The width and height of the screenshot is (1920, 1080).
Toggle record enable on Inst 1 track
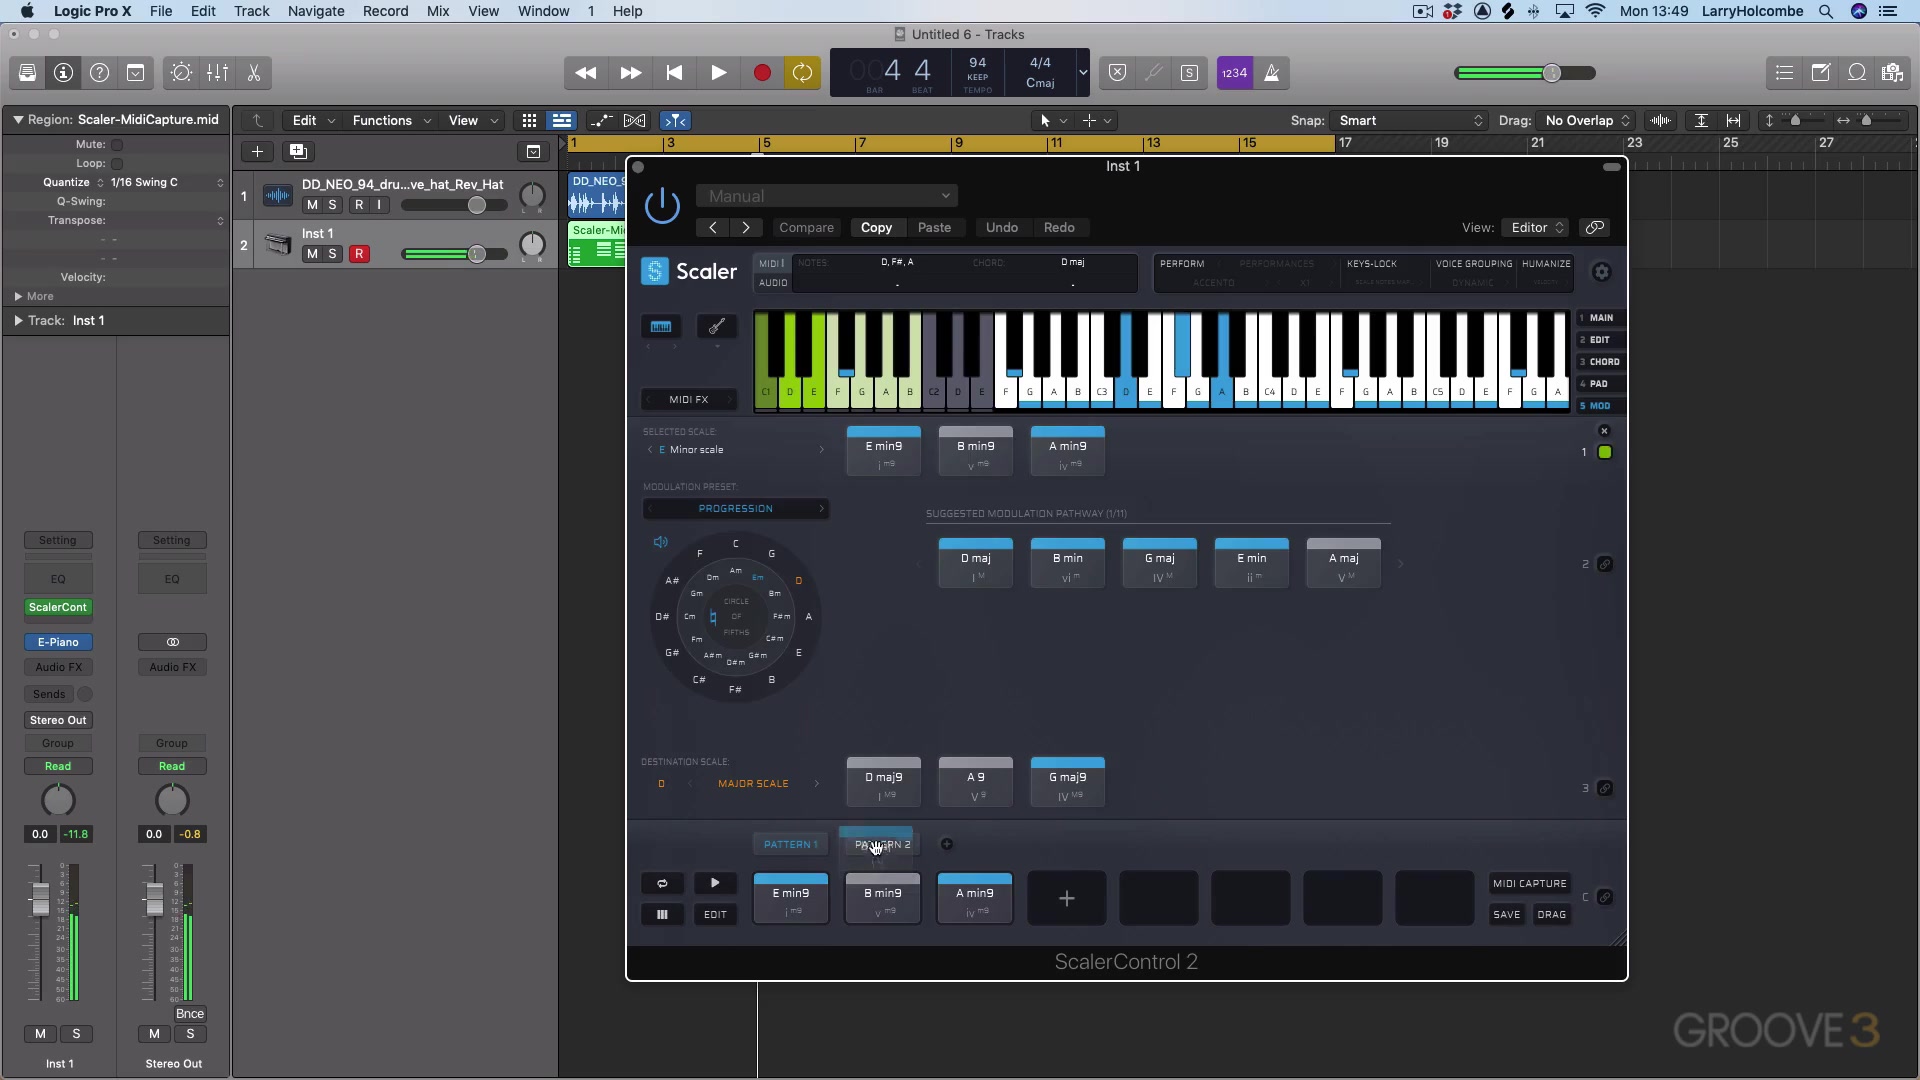[x=359, y=254]
